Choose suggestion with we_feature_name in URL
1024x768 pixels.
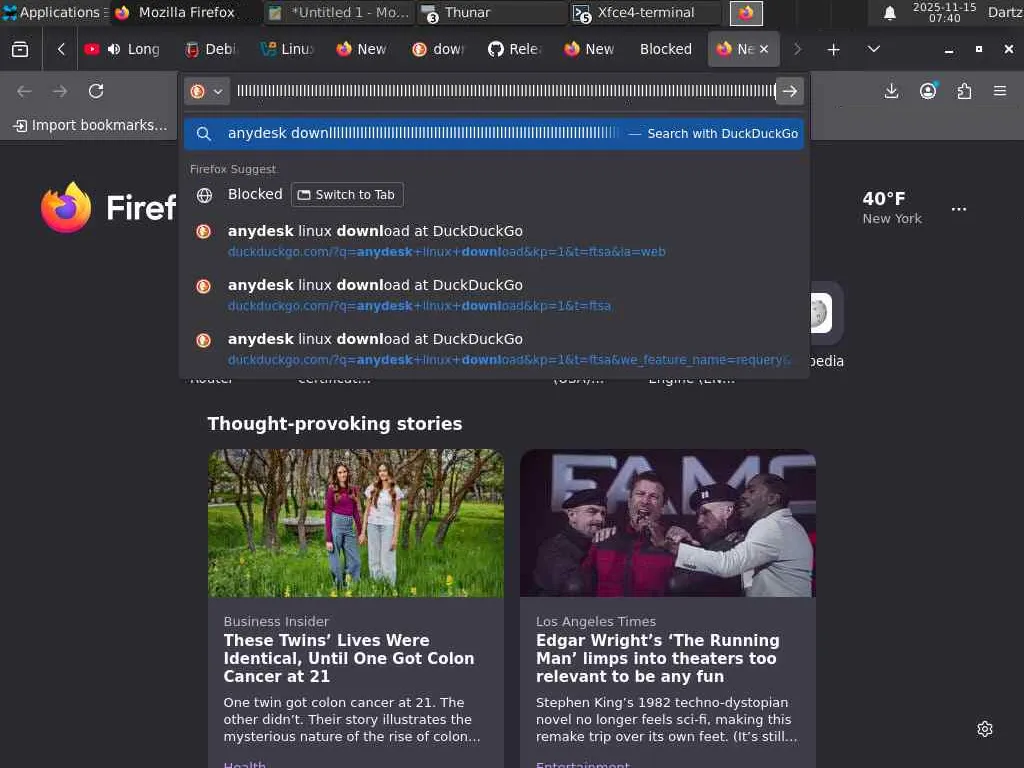point(494,349)
